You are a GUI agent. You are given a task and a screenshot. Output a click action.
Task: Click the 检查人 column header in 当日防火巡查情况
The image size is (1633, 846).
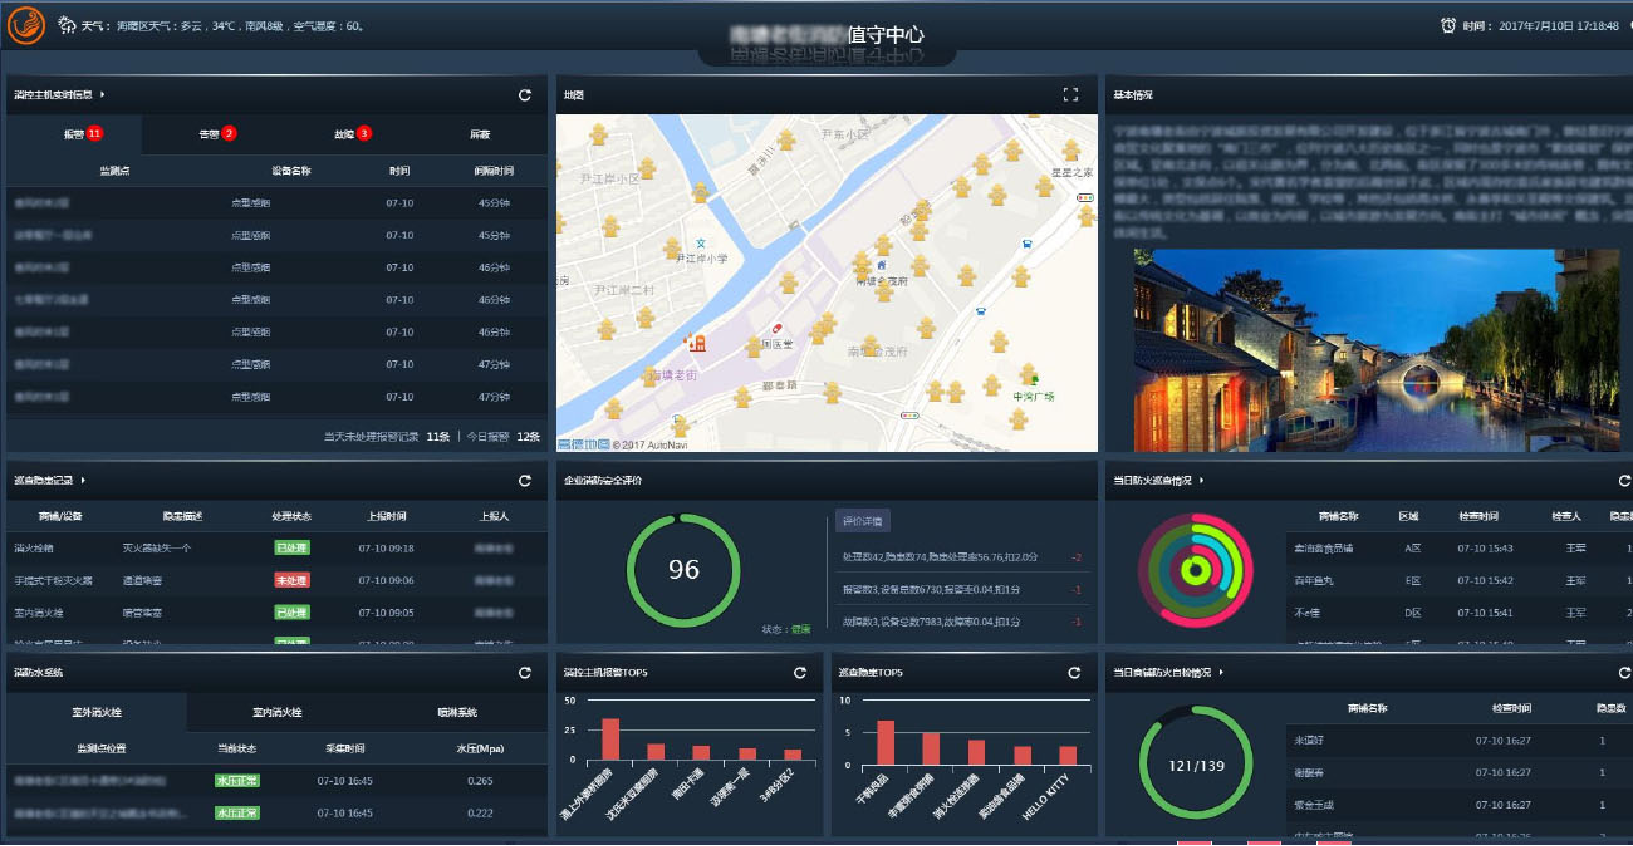[1566, 516]
